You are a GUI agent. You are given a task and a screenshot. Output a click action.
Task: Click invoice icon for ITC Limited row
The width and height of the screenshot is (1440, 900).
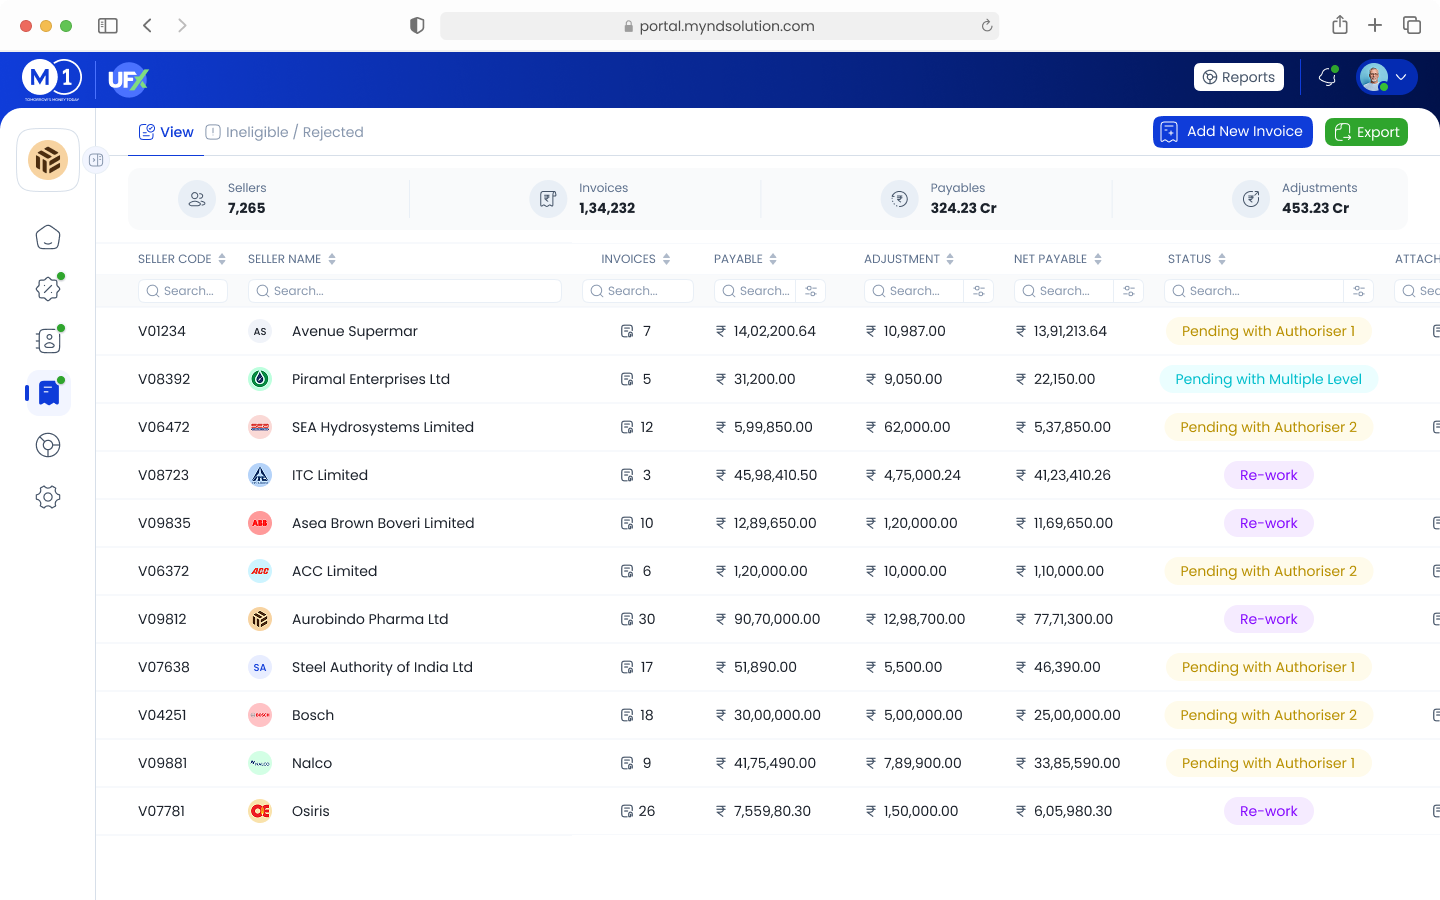coord(627,475)
